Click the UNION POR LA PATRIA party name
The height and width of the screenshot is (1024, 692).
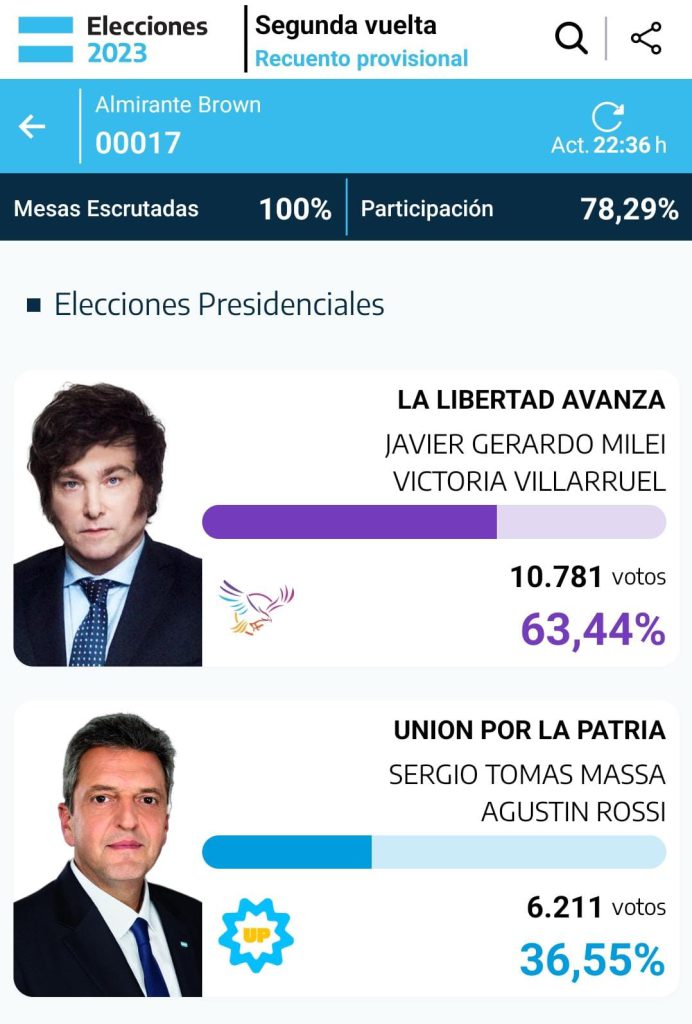coord(529,730)
